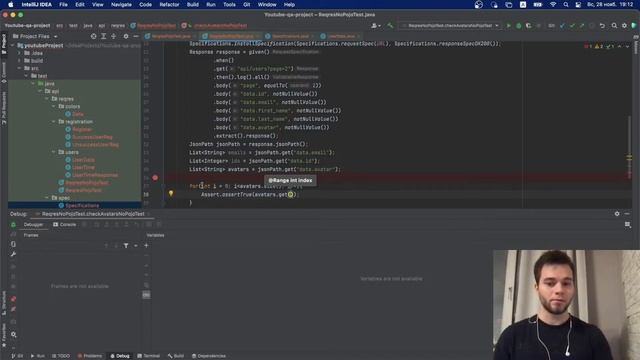Click the user account icon in toolbar
640x360 pixels.
pyautogui.click(x=375, y=26)
